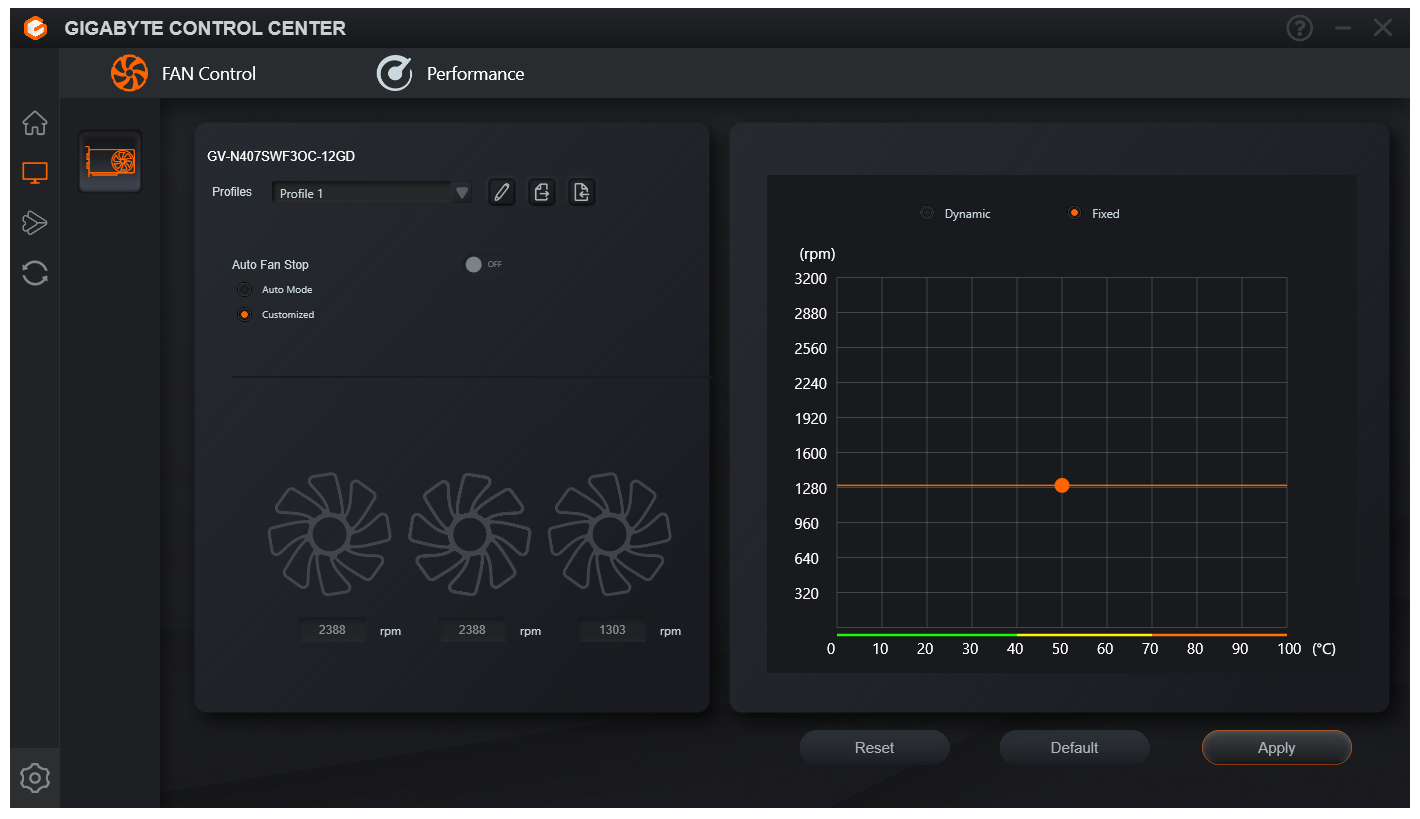
Task: Select the graphics card device thumbnail
Action: click(110, 161)
